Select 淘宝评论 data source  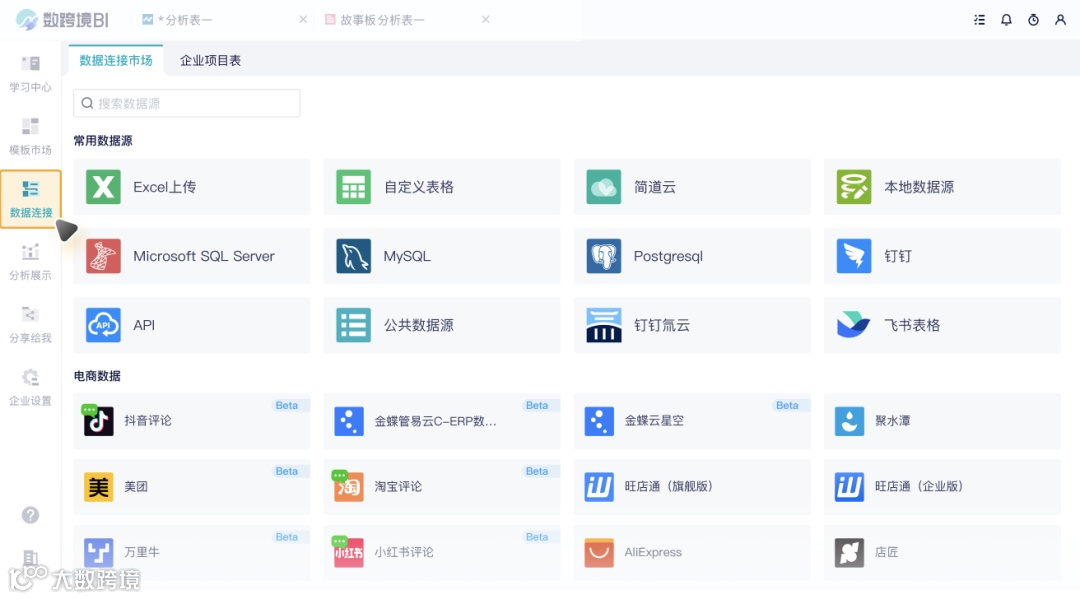(x=442, y=487)
